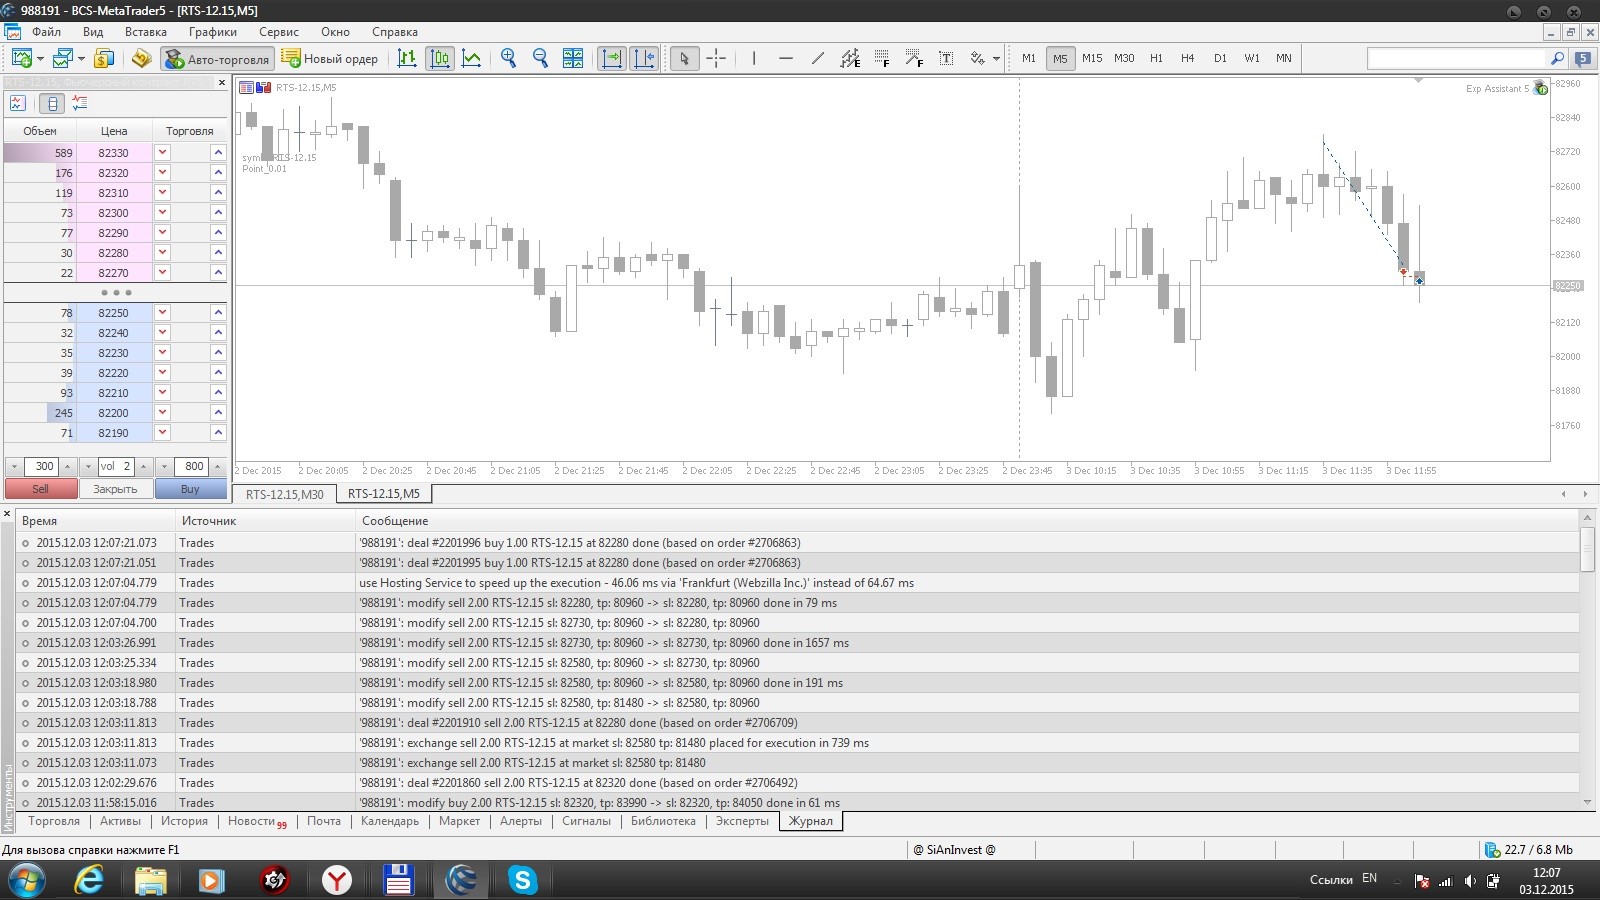The height and width of the screenshot is (900, 1600).
Task: Select the text label tool
Action: click(946, 58)
